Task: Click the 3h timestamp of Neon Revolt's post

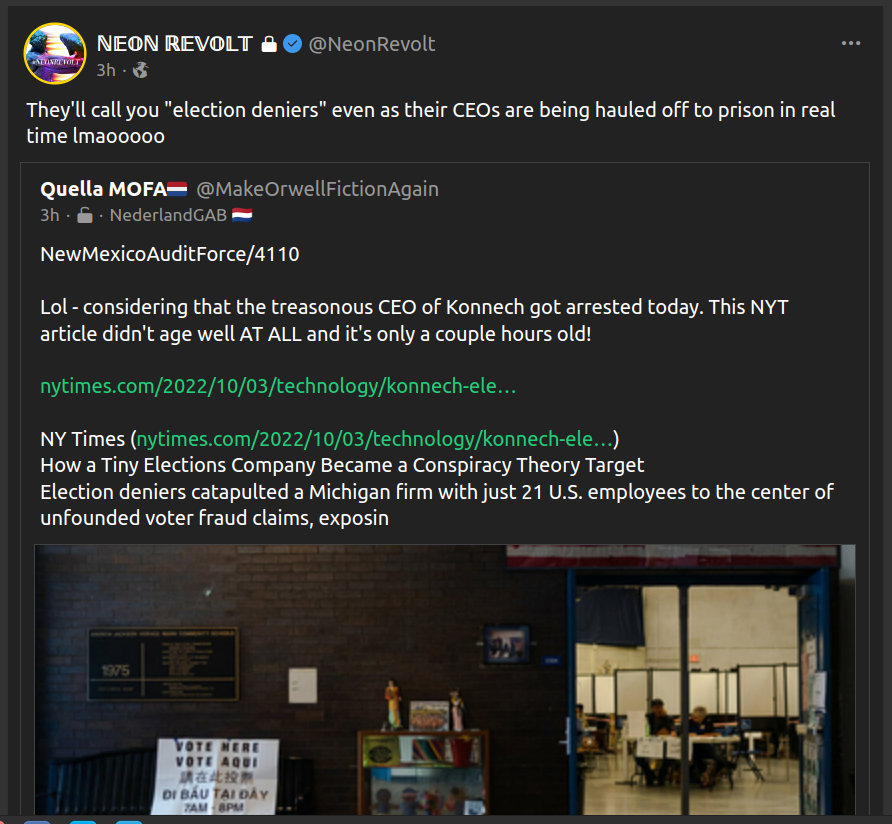Action: coord(106,70)
